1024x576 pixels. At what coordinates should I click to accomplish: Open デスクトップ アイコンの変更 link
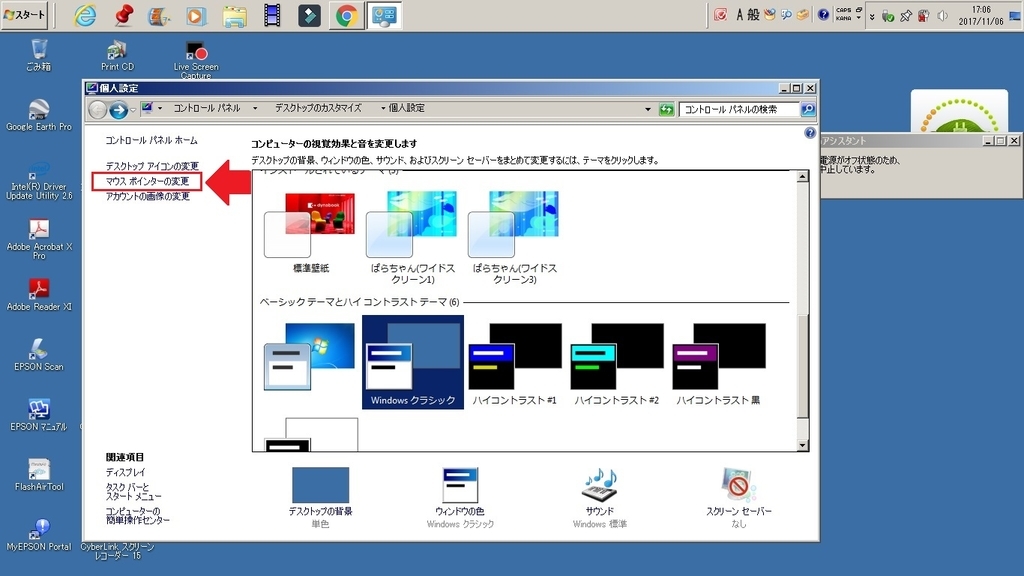[152, 167]
